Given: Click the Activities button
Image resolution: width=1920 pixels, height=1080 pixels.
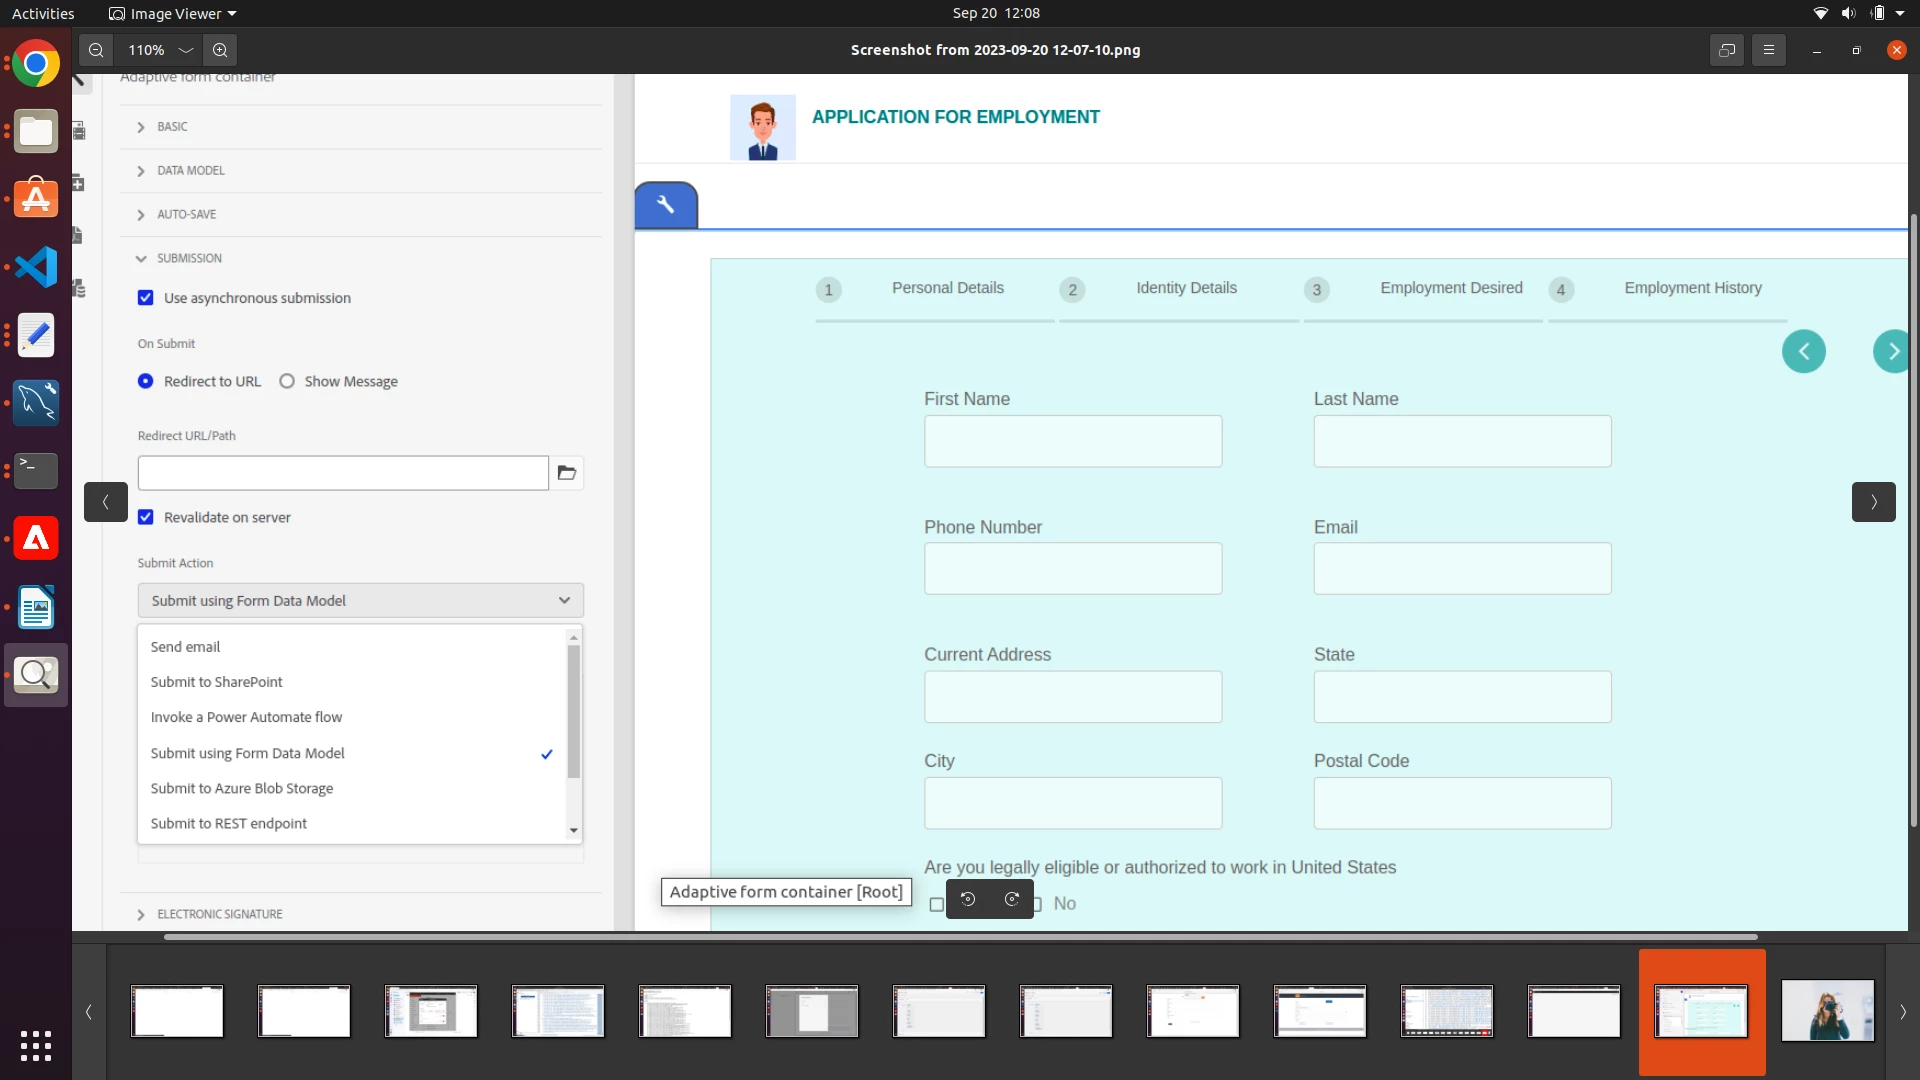Looking at the screenshot, I should 43,13.
